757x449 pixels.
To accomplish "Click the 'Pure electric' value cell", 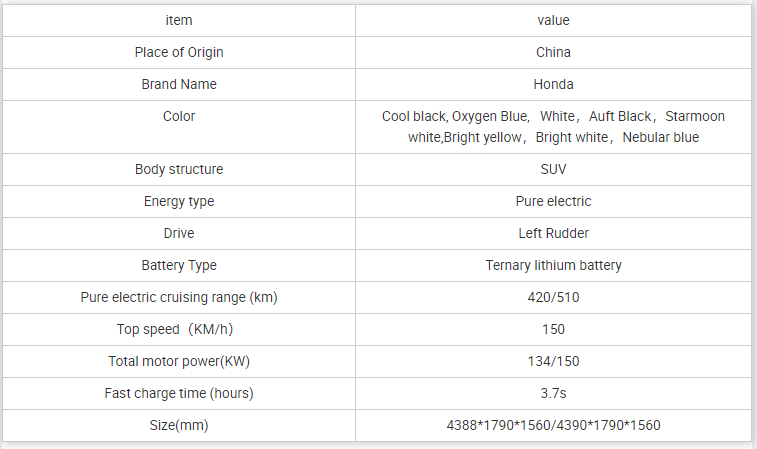I will coord(553,201).
